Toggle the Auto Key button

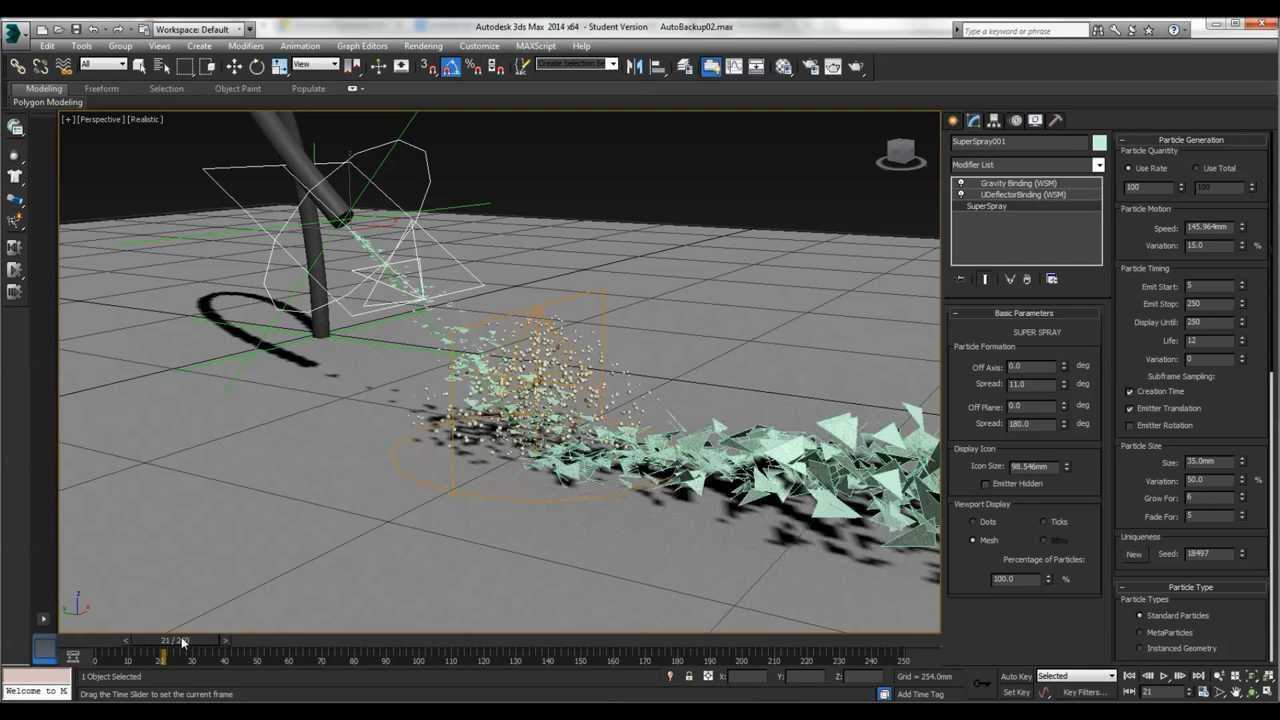[1015, 676]
